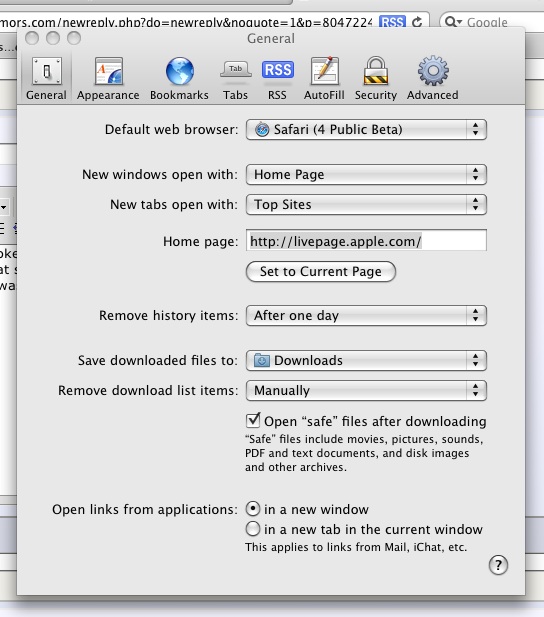Go to the AutoFill preferences pane
Viewport: 544px width, 617px height.
[324, 78]
